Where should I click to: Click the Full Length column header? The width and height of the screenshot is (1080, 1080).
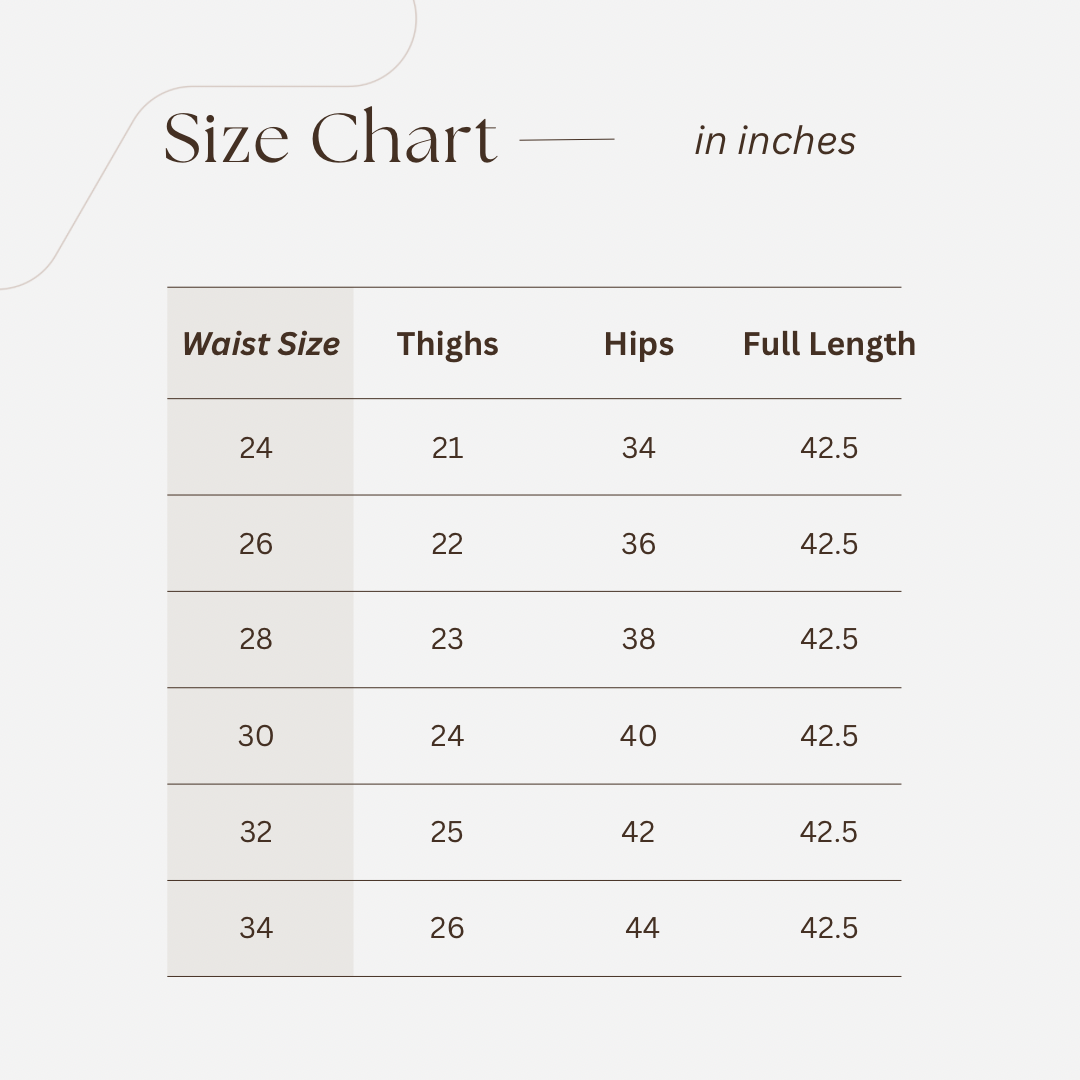pos(829,344)
